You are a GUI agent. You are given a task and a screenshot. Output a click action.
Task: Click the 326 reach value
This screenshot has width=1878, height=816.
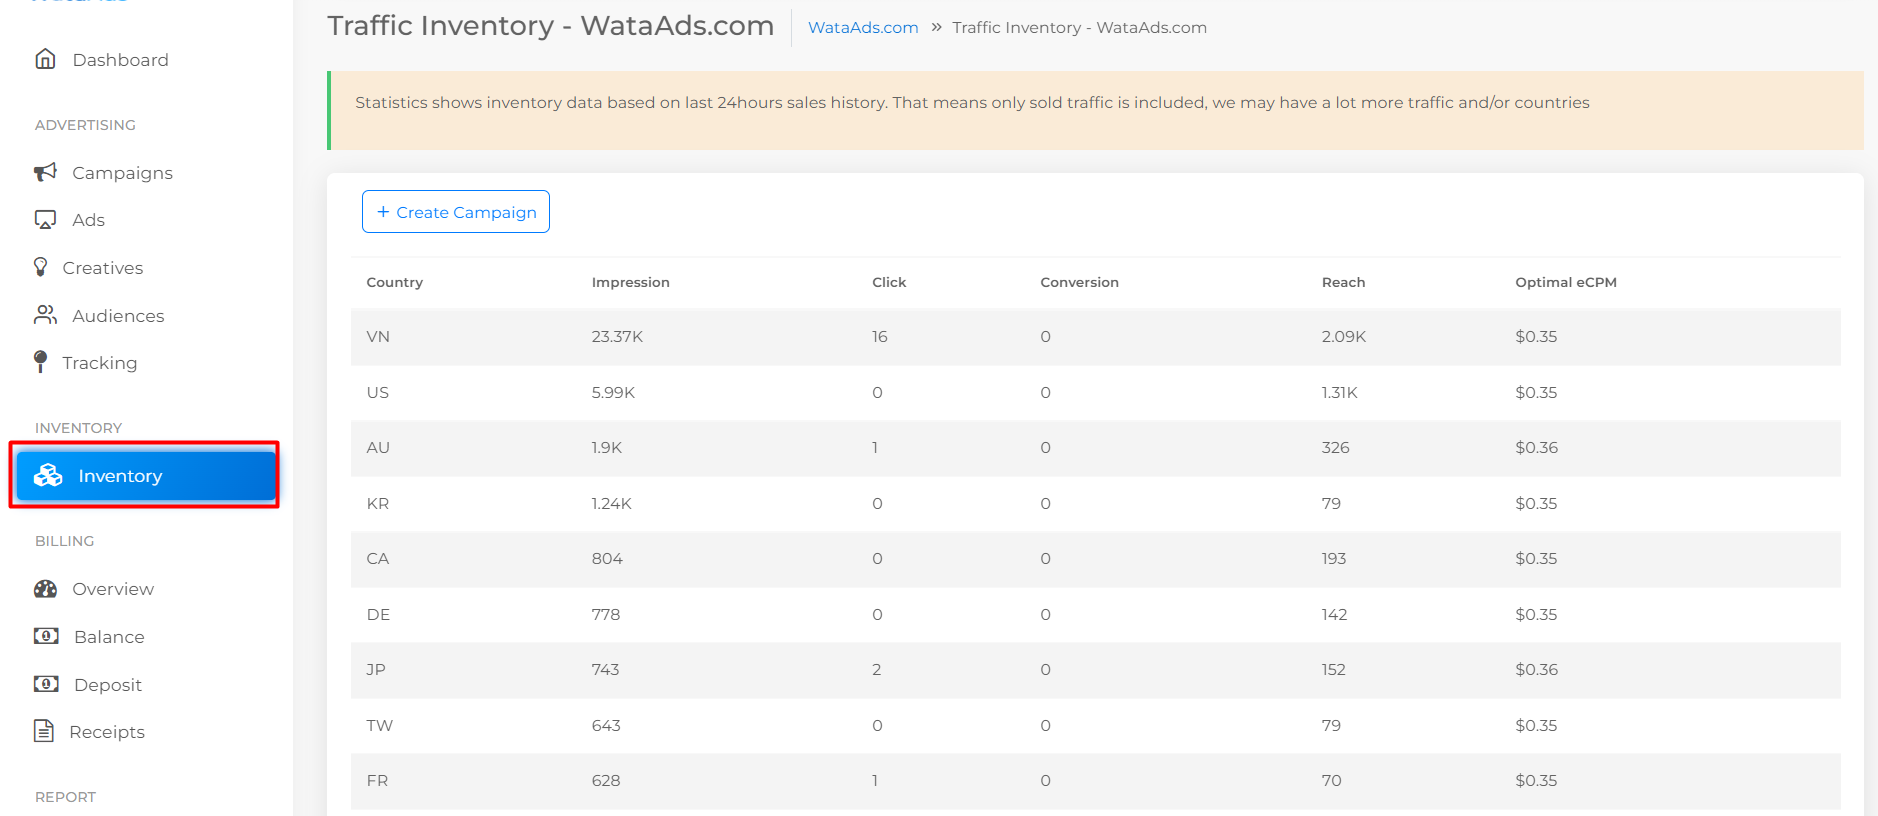[x=1336, y=448]
